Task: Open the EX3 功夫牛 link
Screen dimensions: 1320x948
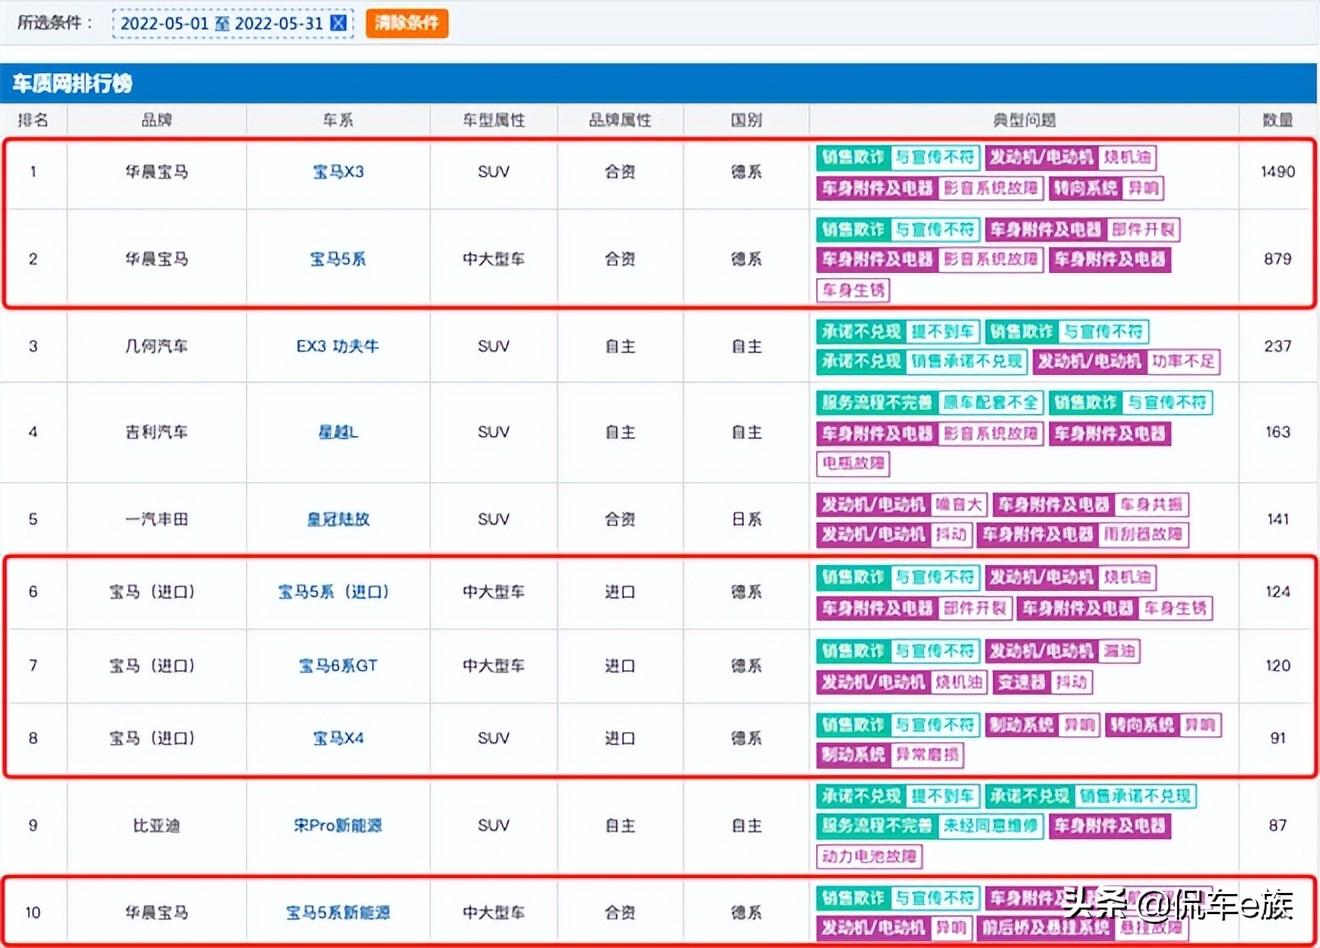Action: point(338,346)
